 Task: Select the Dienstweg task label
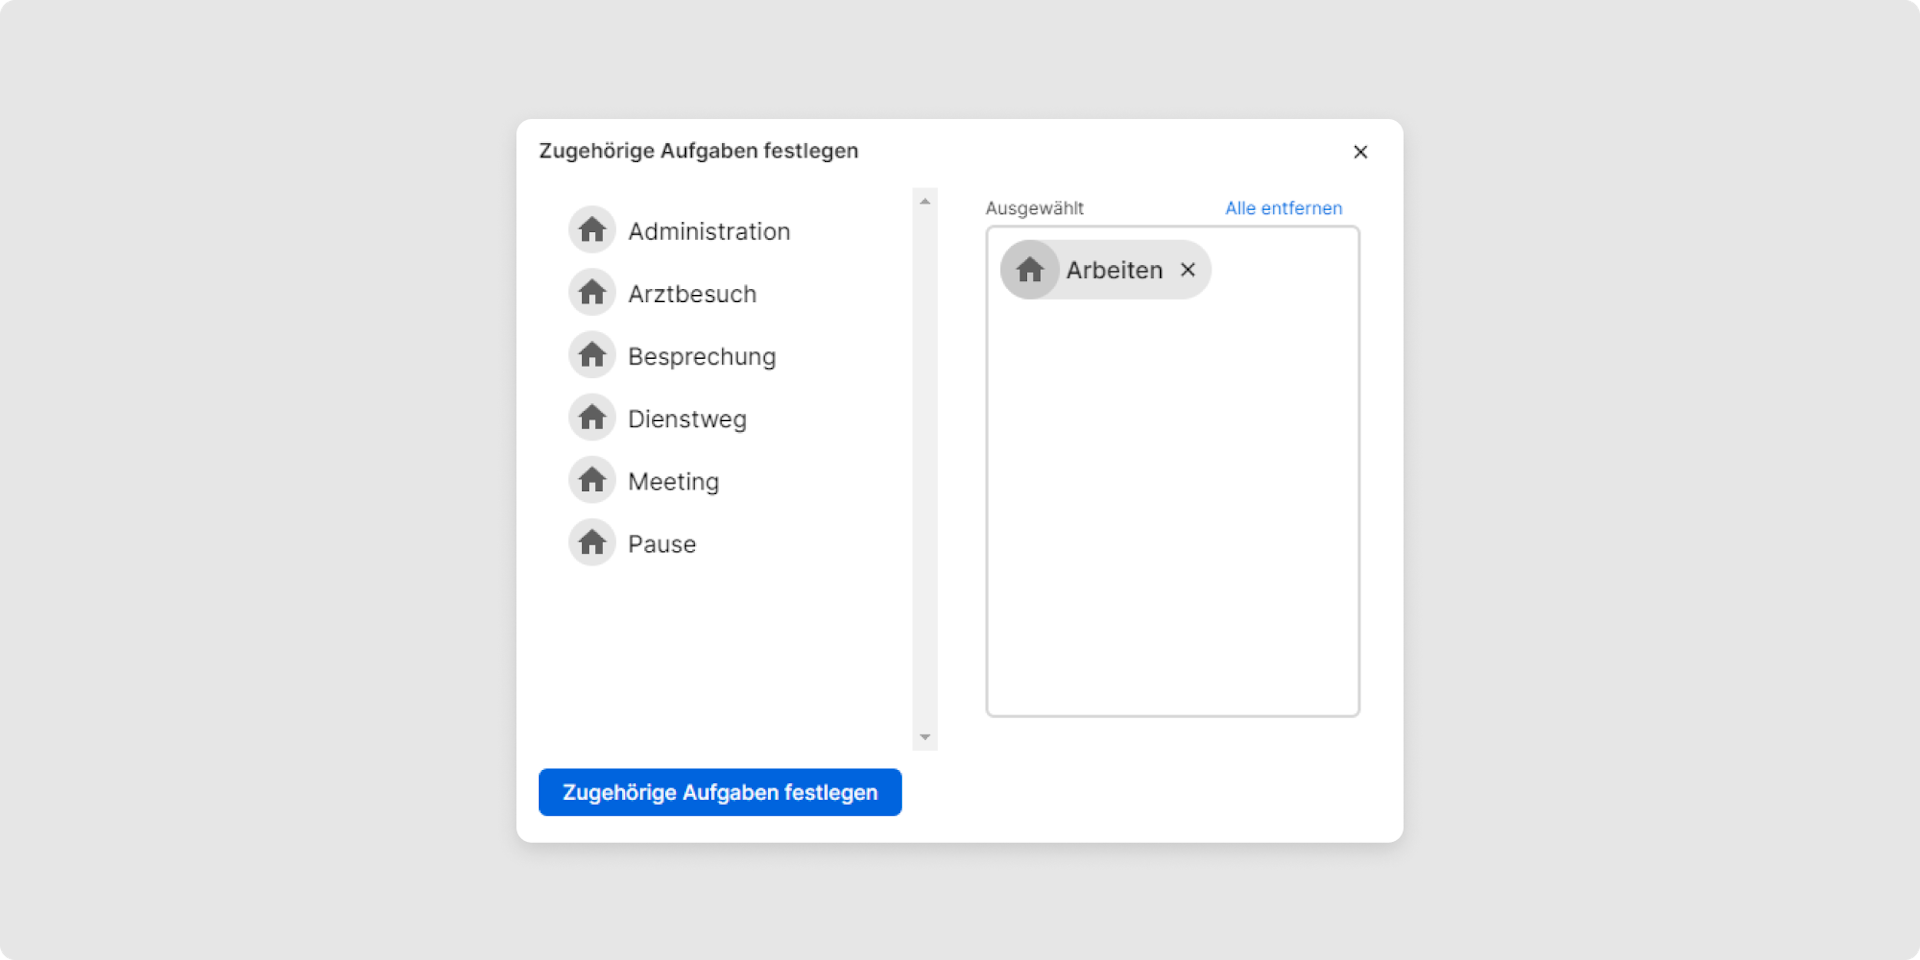687,419
